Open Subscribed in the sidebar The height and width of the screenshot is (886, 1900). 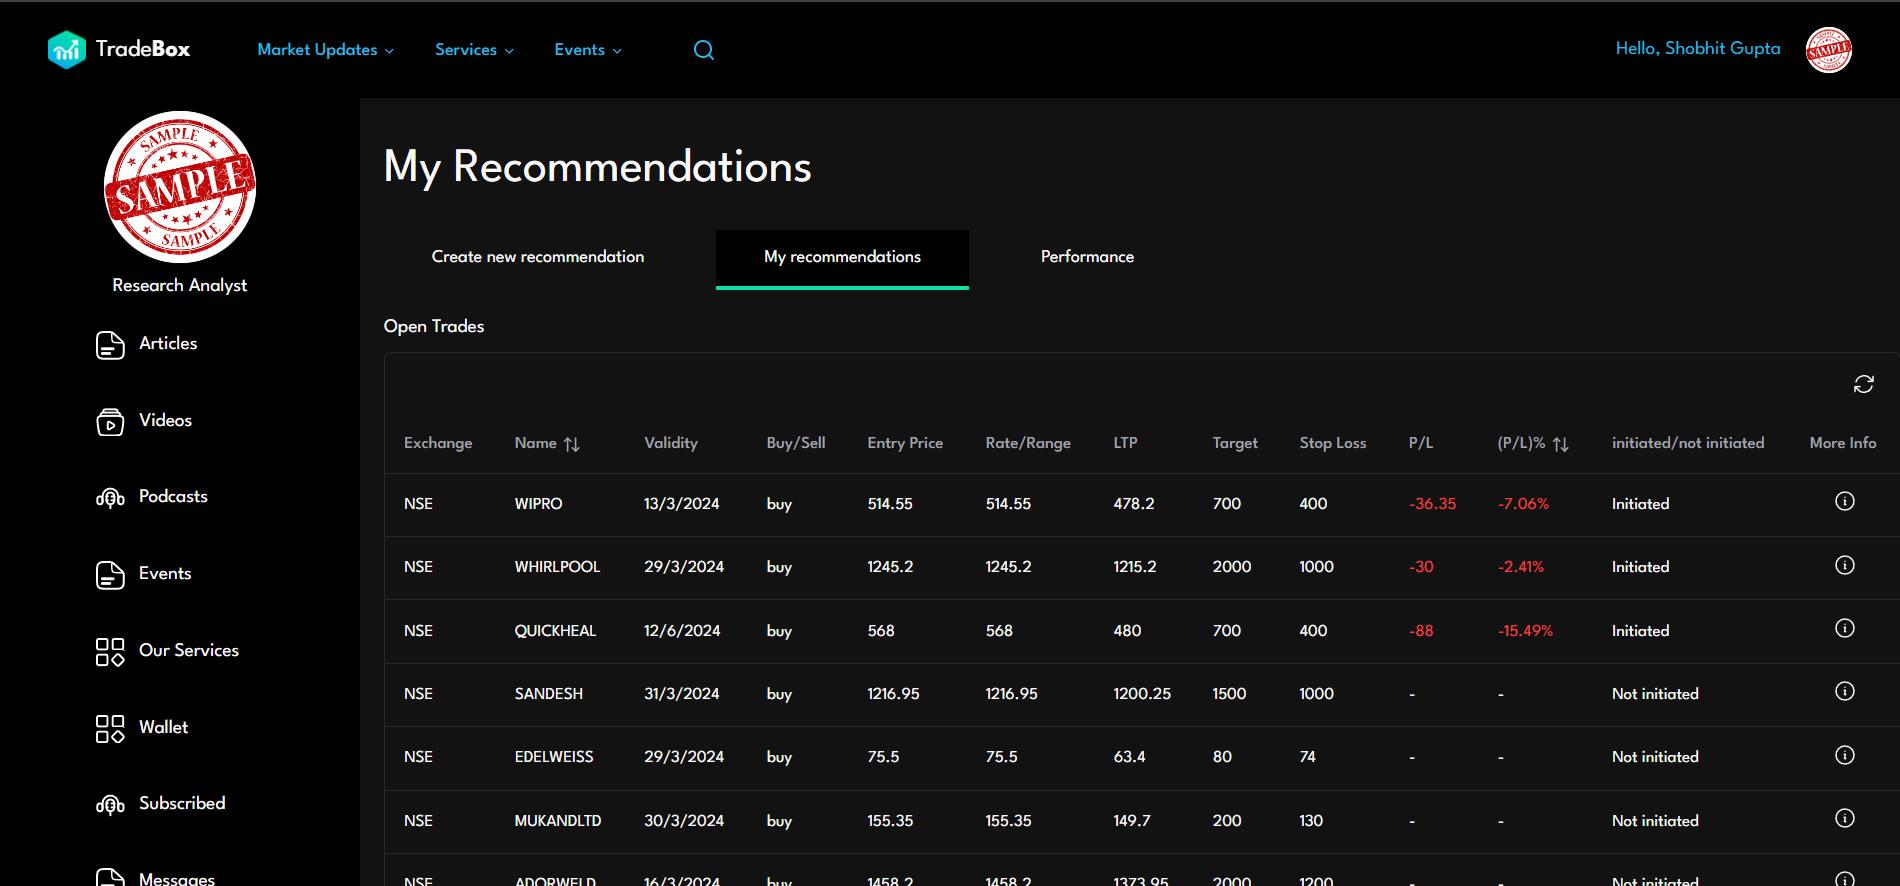182,803
